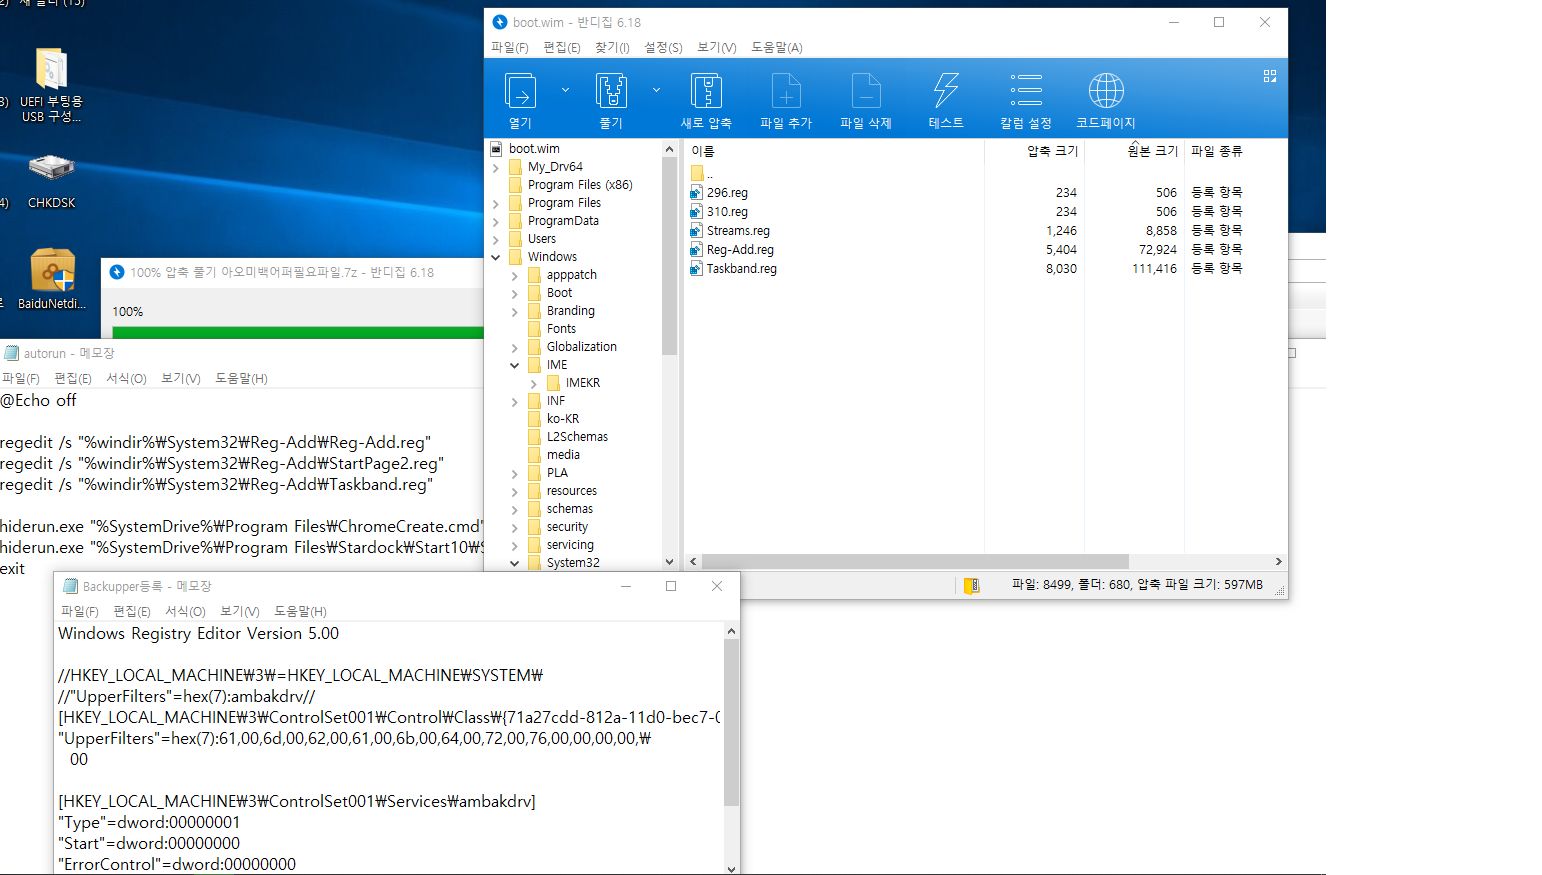Sort by Compressed Size (압축 크기) column

(1052, 151)
